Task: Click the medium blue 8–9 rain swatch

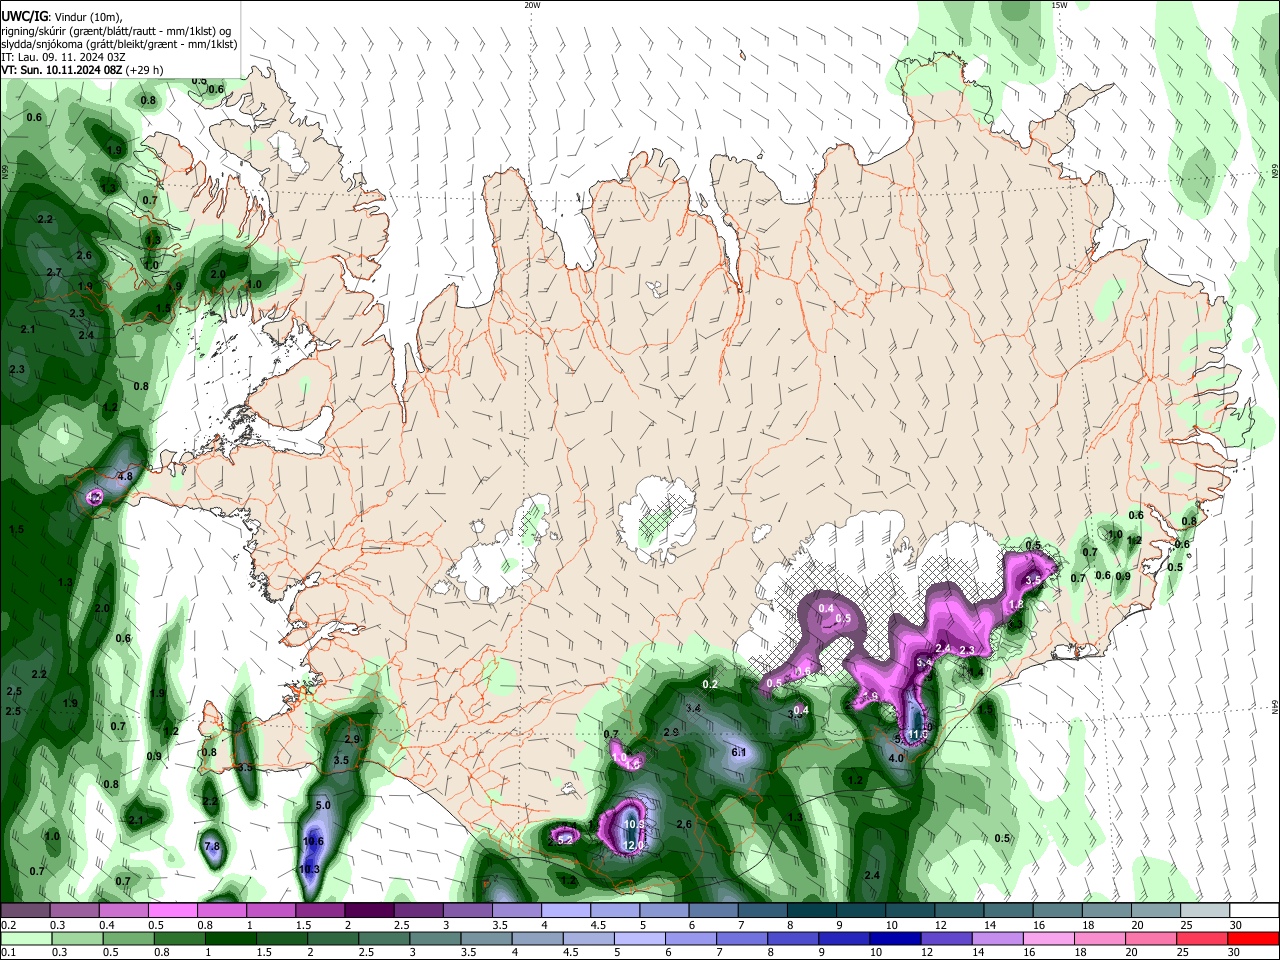Action: point(791,938)
